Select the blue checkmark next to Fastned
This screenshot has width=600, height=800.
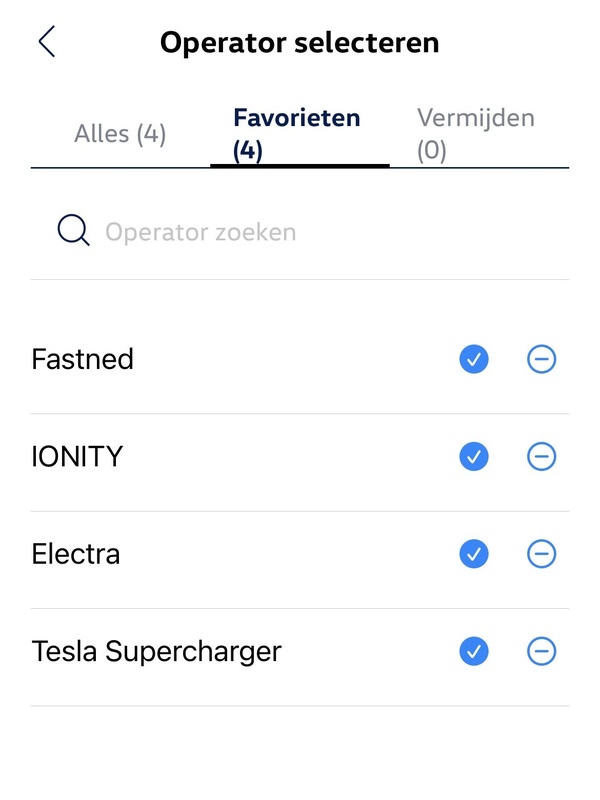(x=472, y=359)
